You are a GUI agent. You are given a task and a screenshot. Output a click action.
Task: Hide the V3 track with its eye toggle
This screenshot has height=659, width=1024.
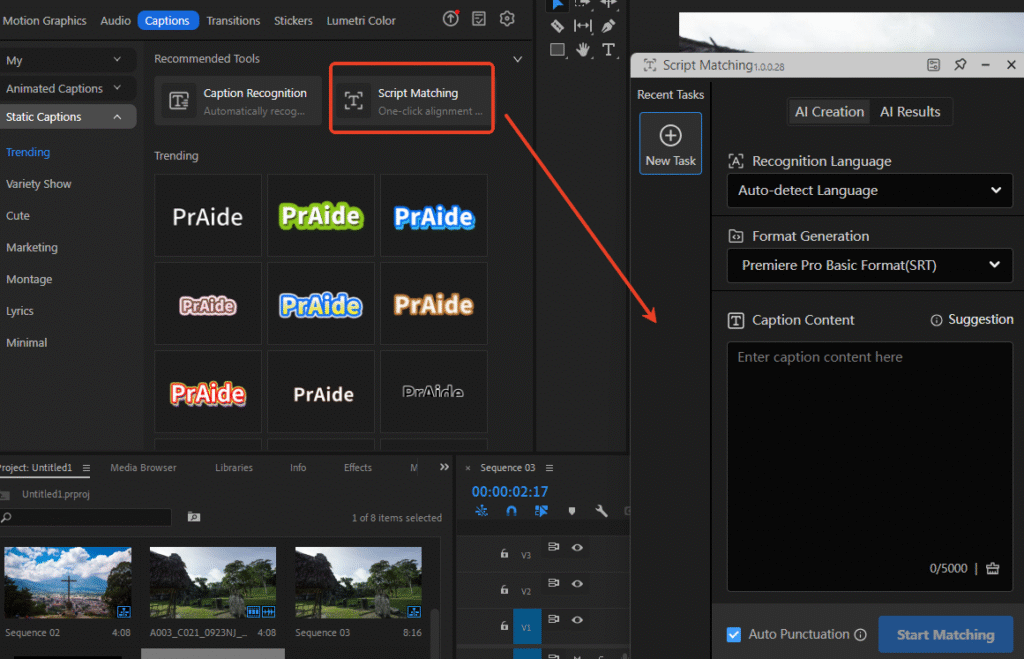[x=578, y=549]
